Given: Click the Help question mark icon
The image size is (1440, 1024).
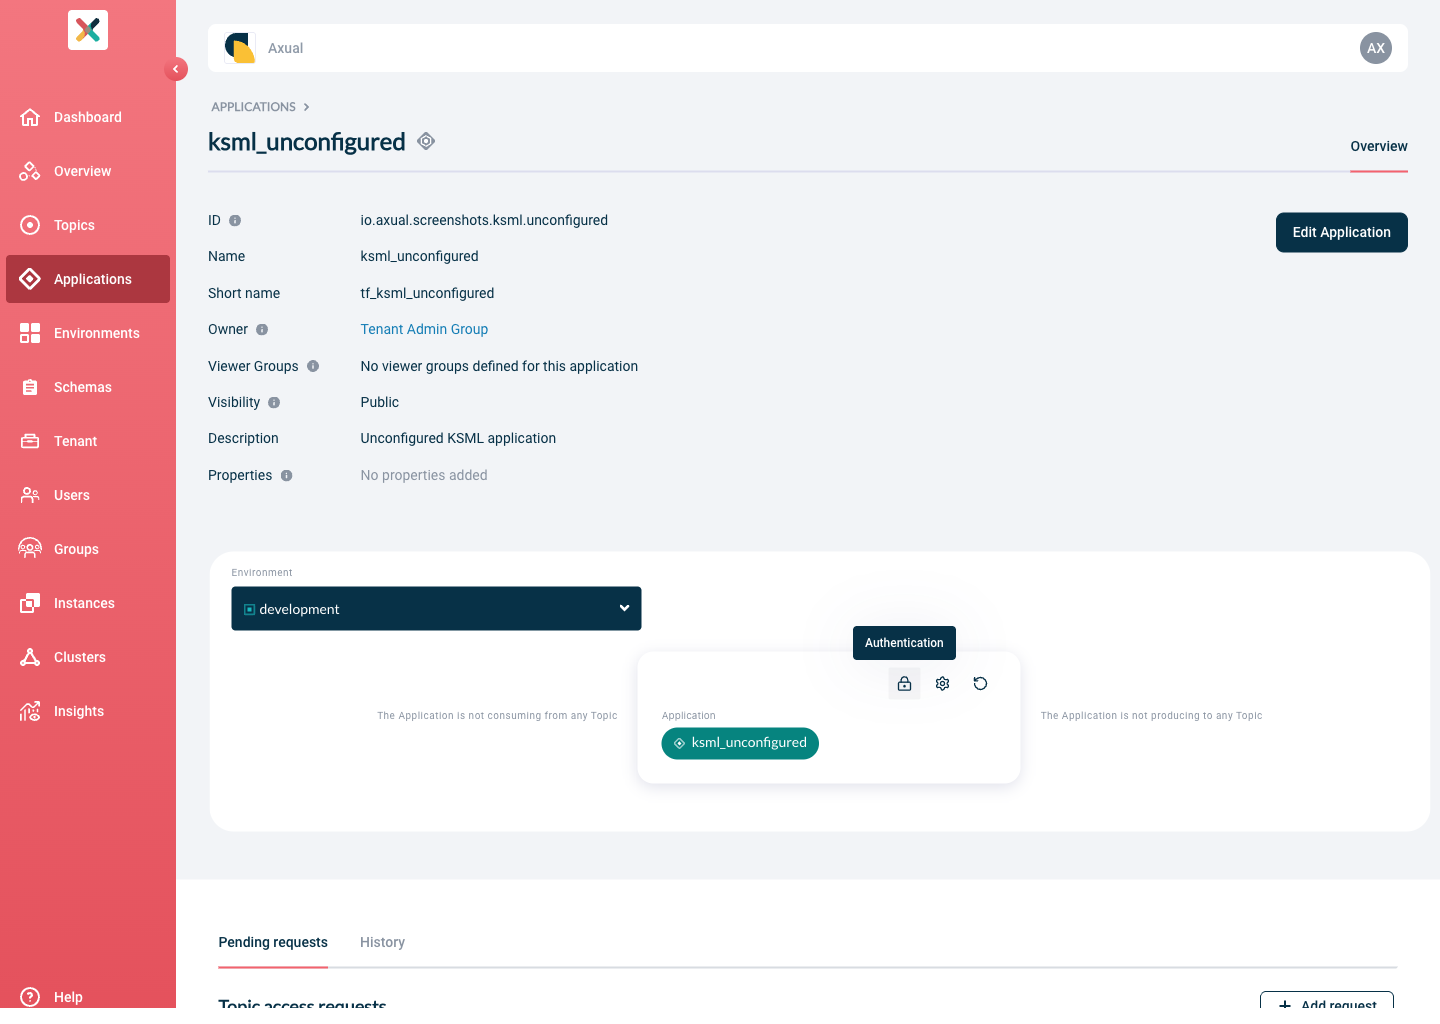Looking at the screenshot, I should 30,997.
